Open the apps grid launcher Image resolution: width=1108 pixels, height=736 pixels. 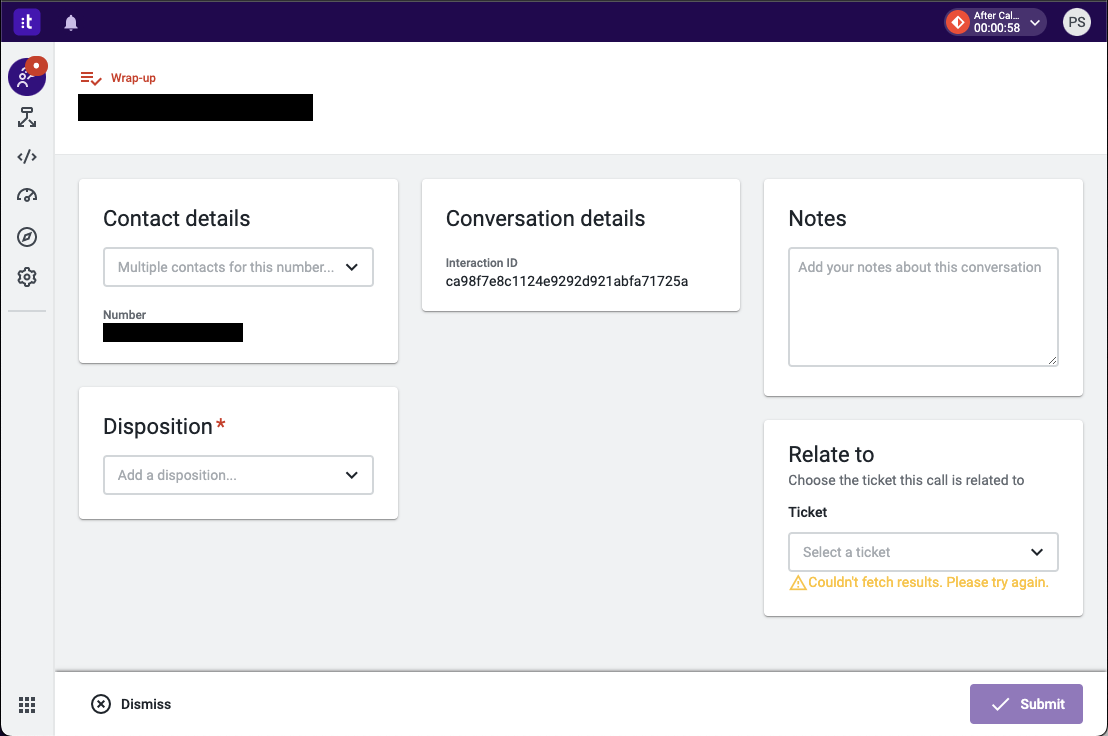pos(27,705)
